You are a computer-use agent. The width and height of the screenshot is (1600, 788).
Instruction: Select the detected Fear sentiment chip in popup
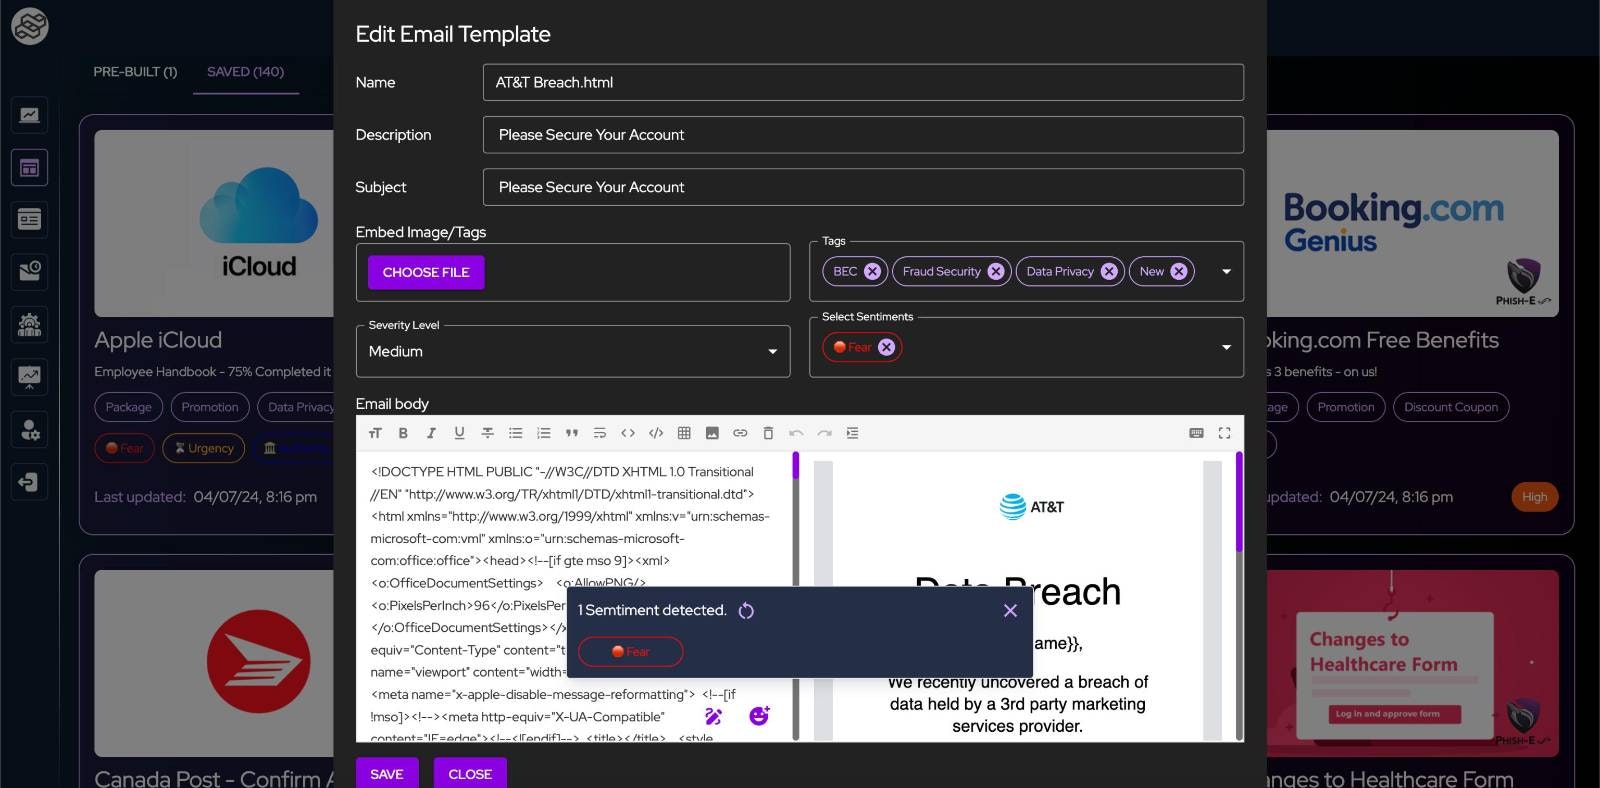(631, 651)
